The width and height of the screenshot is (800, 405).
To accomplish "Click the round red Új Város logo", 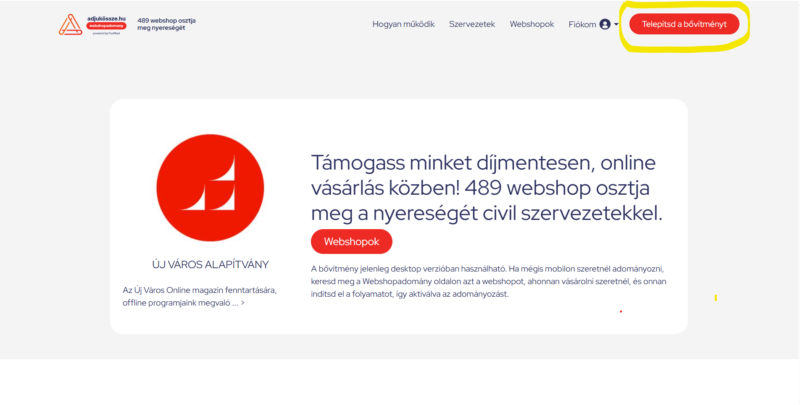I will (210, 188).
